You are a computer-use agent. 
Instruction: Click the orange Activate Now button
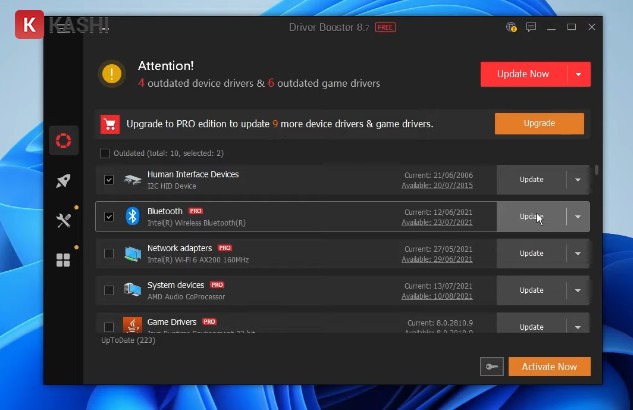click(549, 367)
